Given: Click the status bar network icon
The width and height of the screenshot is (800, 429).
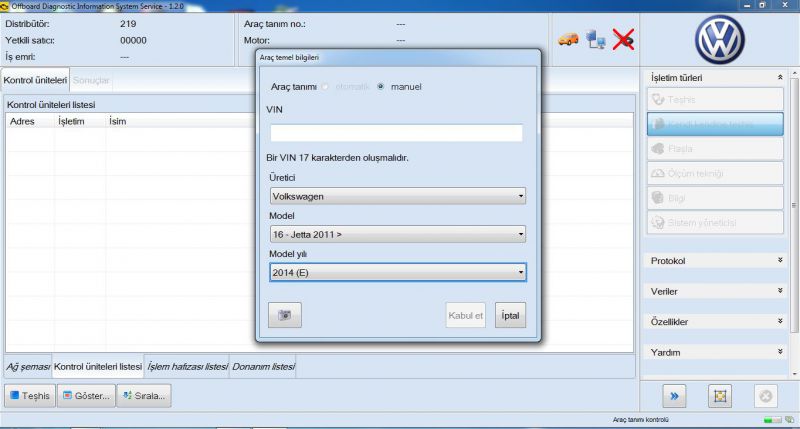Looking at the screenshot, I should pyautogui.click(x=789, y=420).
